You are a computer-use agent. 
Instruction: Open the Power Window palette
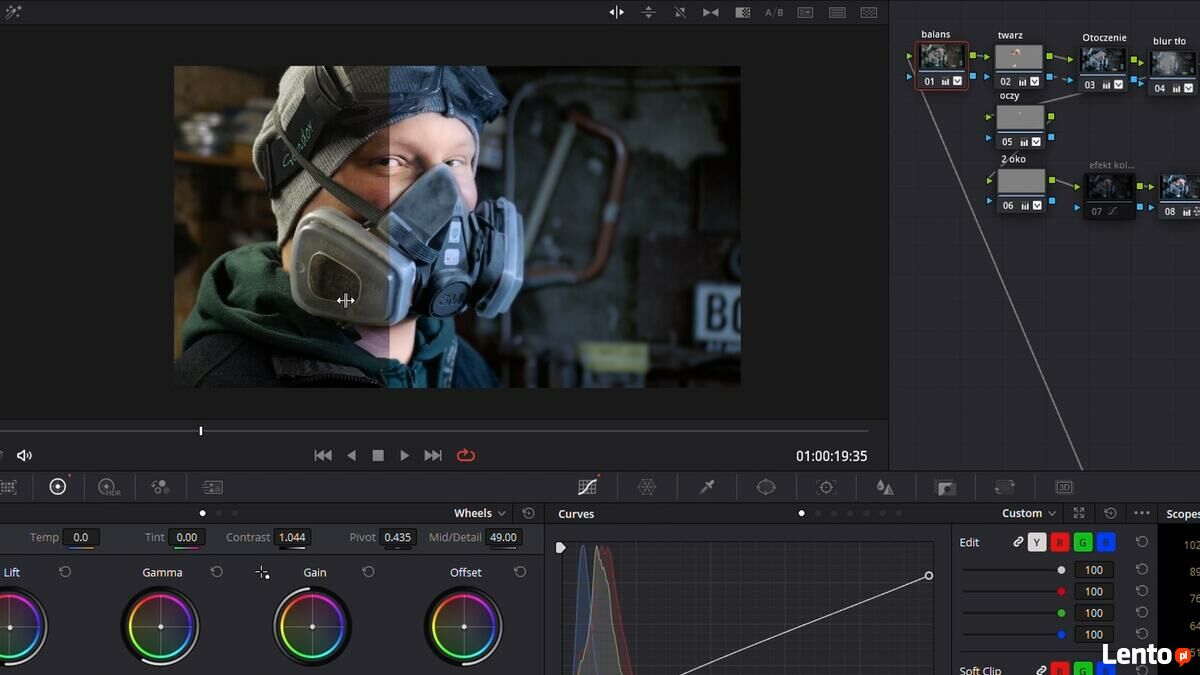point(766,487)
